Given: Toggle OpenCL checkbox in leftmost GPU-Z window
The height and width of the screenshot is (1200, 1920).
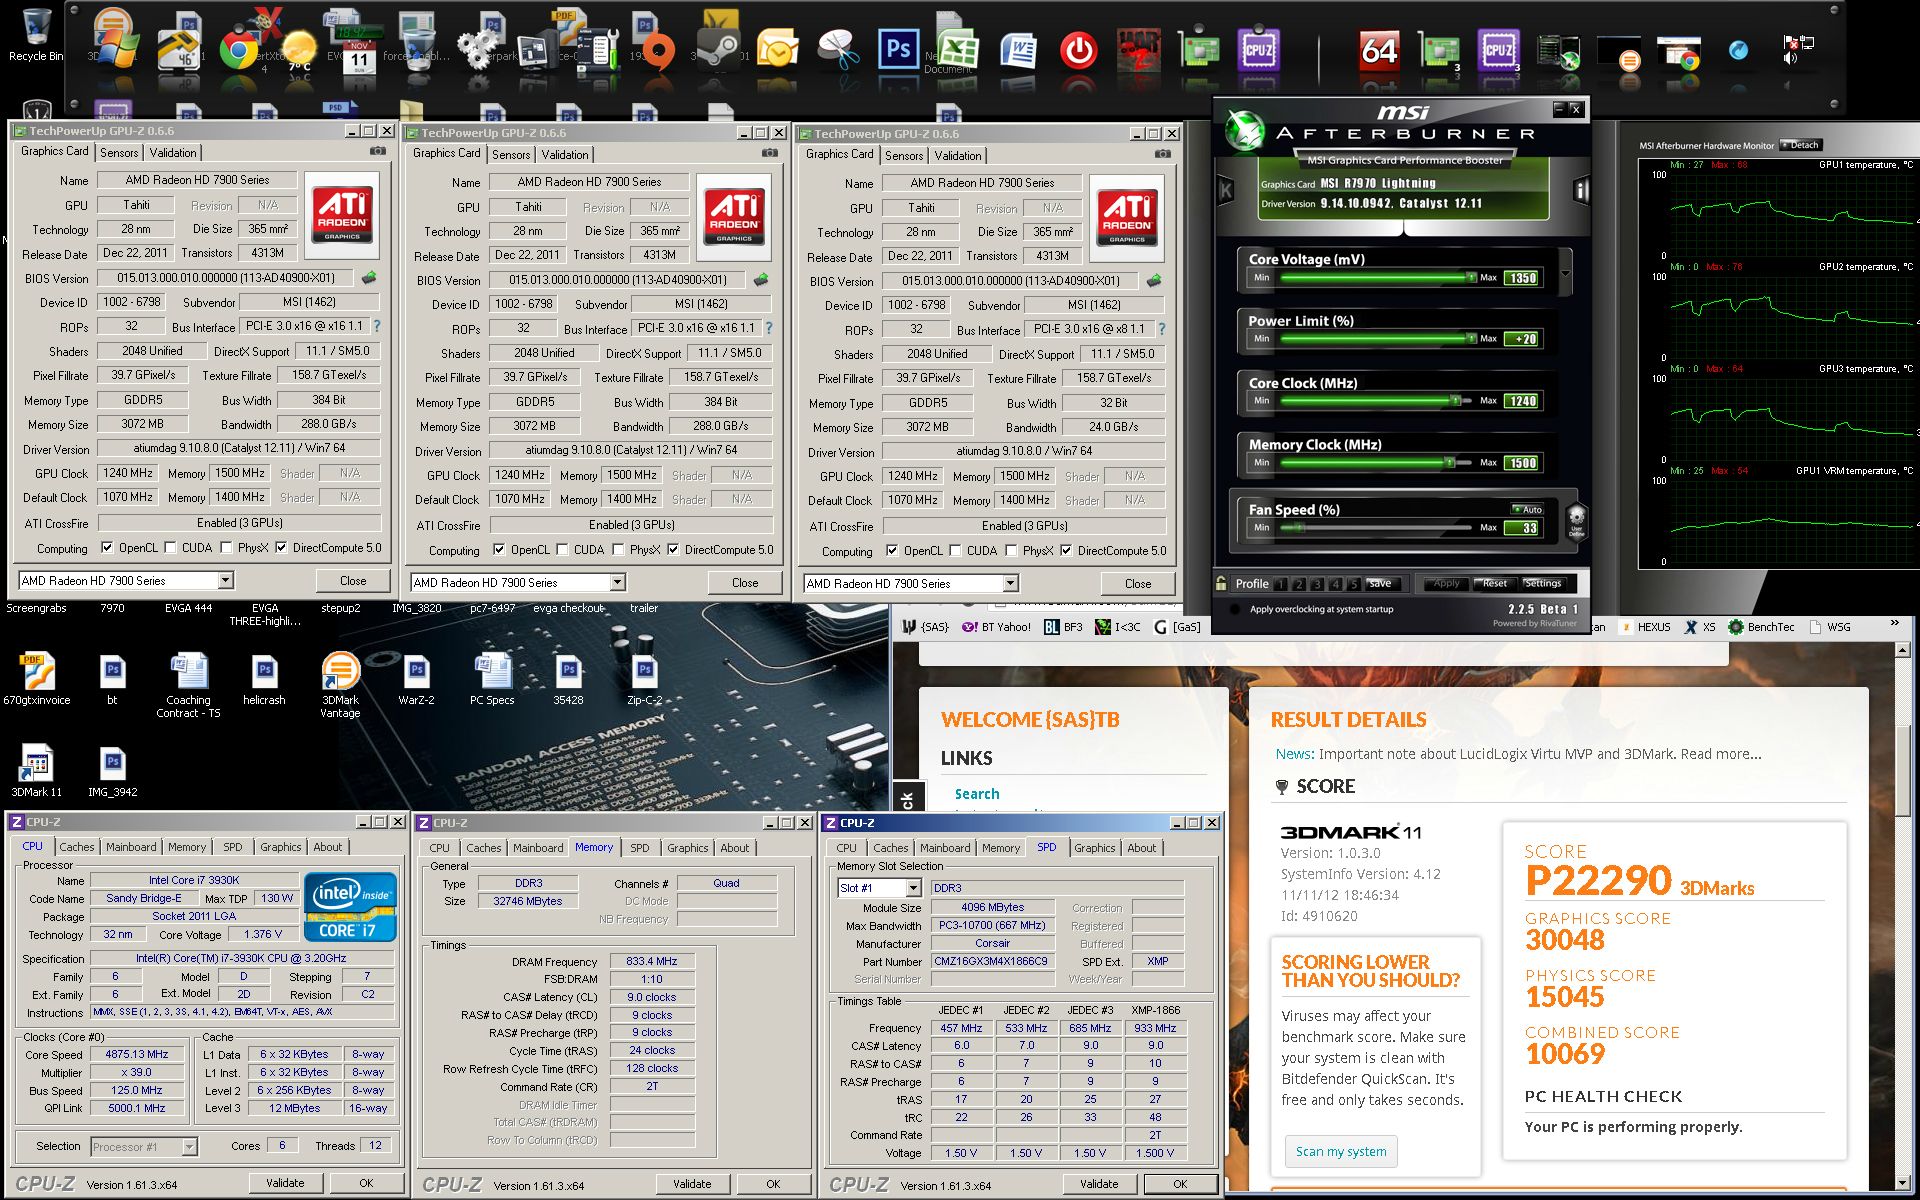Looking at the screenshot, I should click(x=107, y=547).
